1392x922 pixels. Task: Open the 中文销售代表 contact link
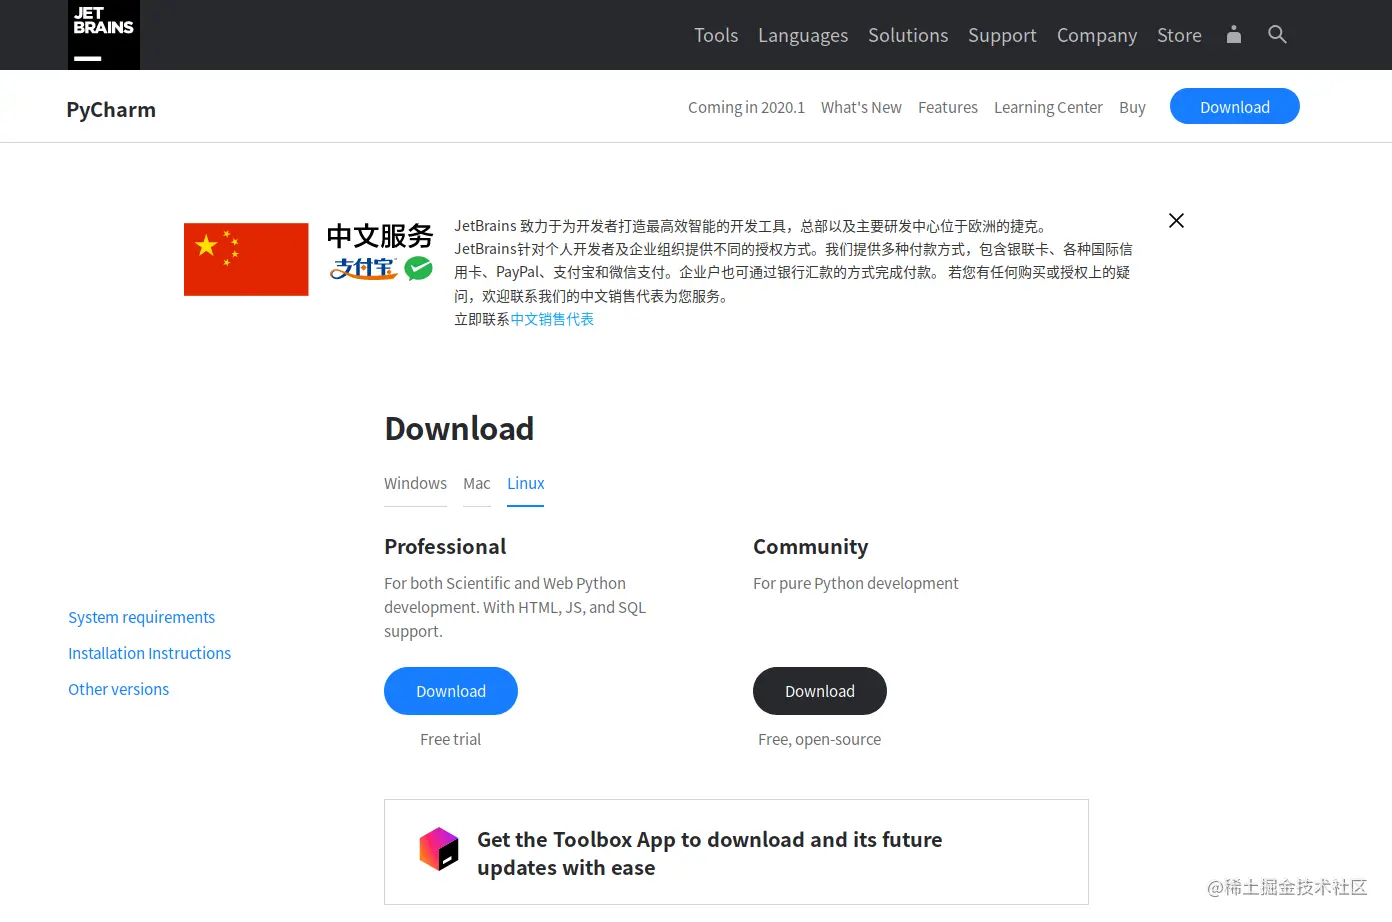[552, 318]
